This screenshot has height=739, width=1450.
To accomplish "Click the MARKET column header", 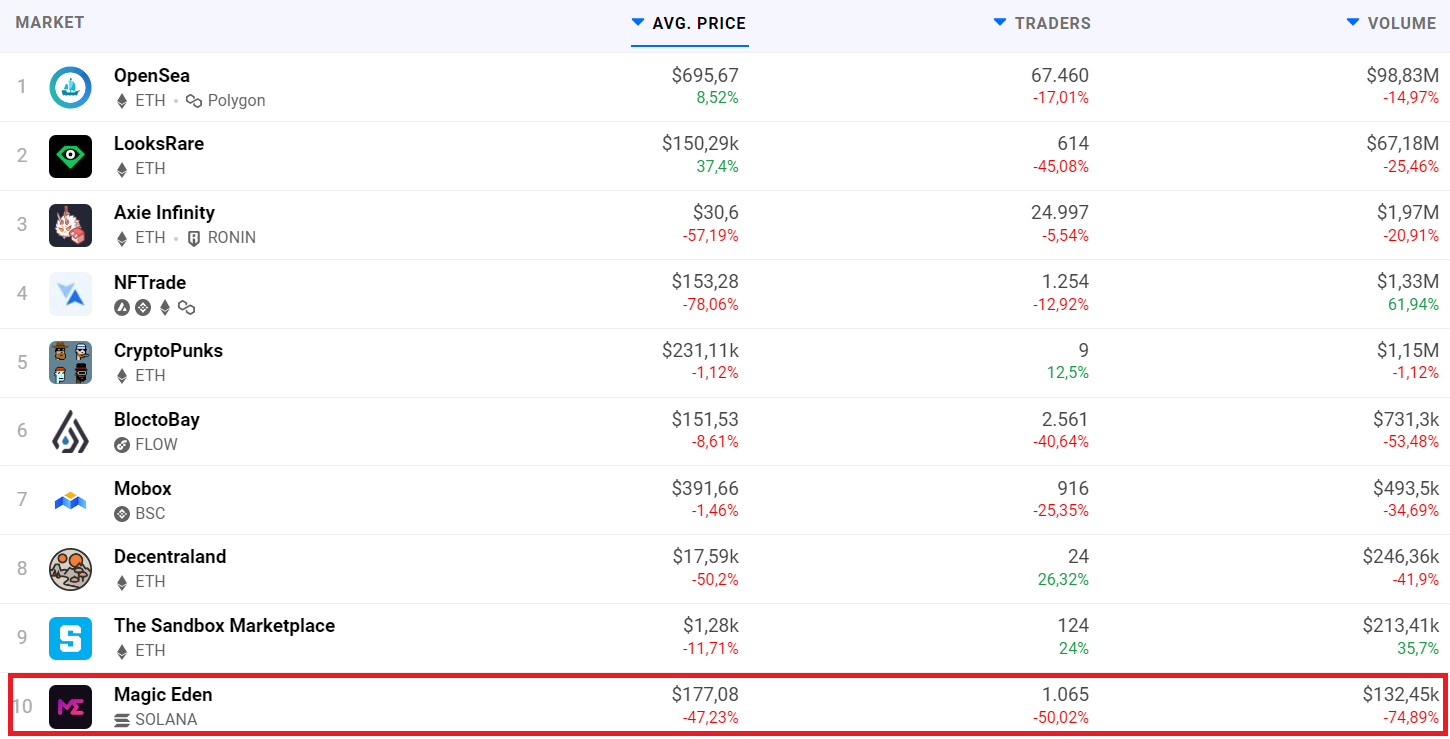I will click(50, 22).
